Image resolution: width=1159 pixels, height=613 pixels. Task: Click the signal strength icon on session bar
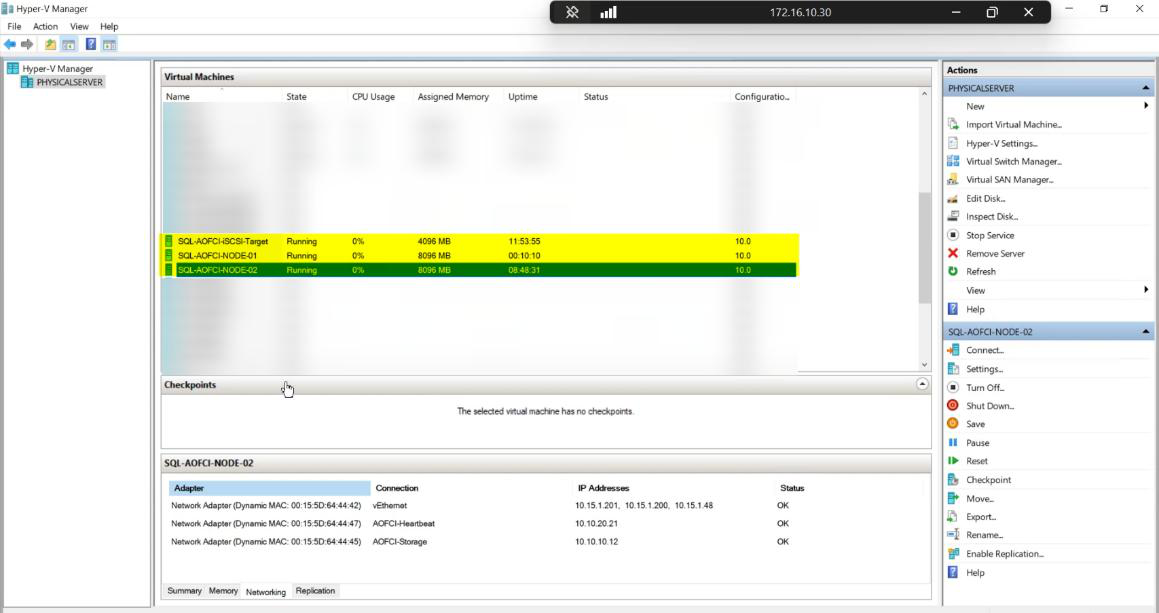coord(608,13)
